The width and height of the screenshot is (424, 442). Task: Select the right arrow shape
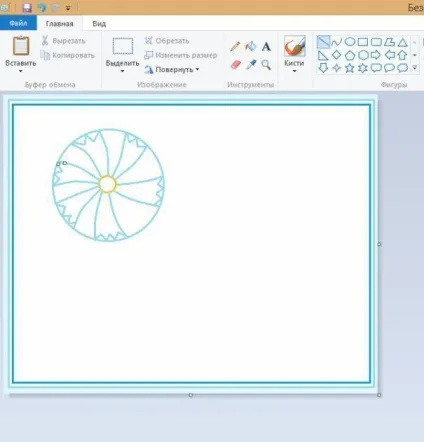pyautogui.click(x=376, y=55)
